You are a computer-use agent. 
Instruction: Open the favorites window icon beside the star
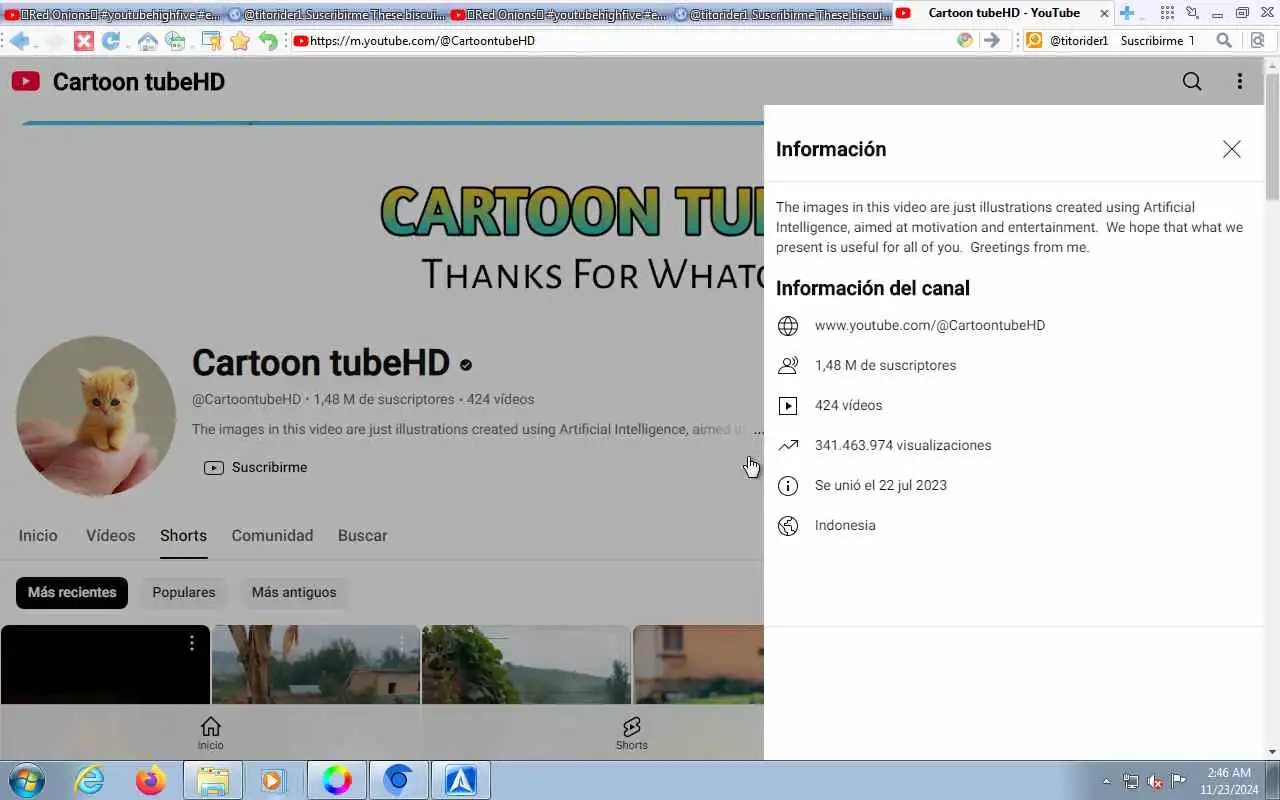[x=211, y=41]
